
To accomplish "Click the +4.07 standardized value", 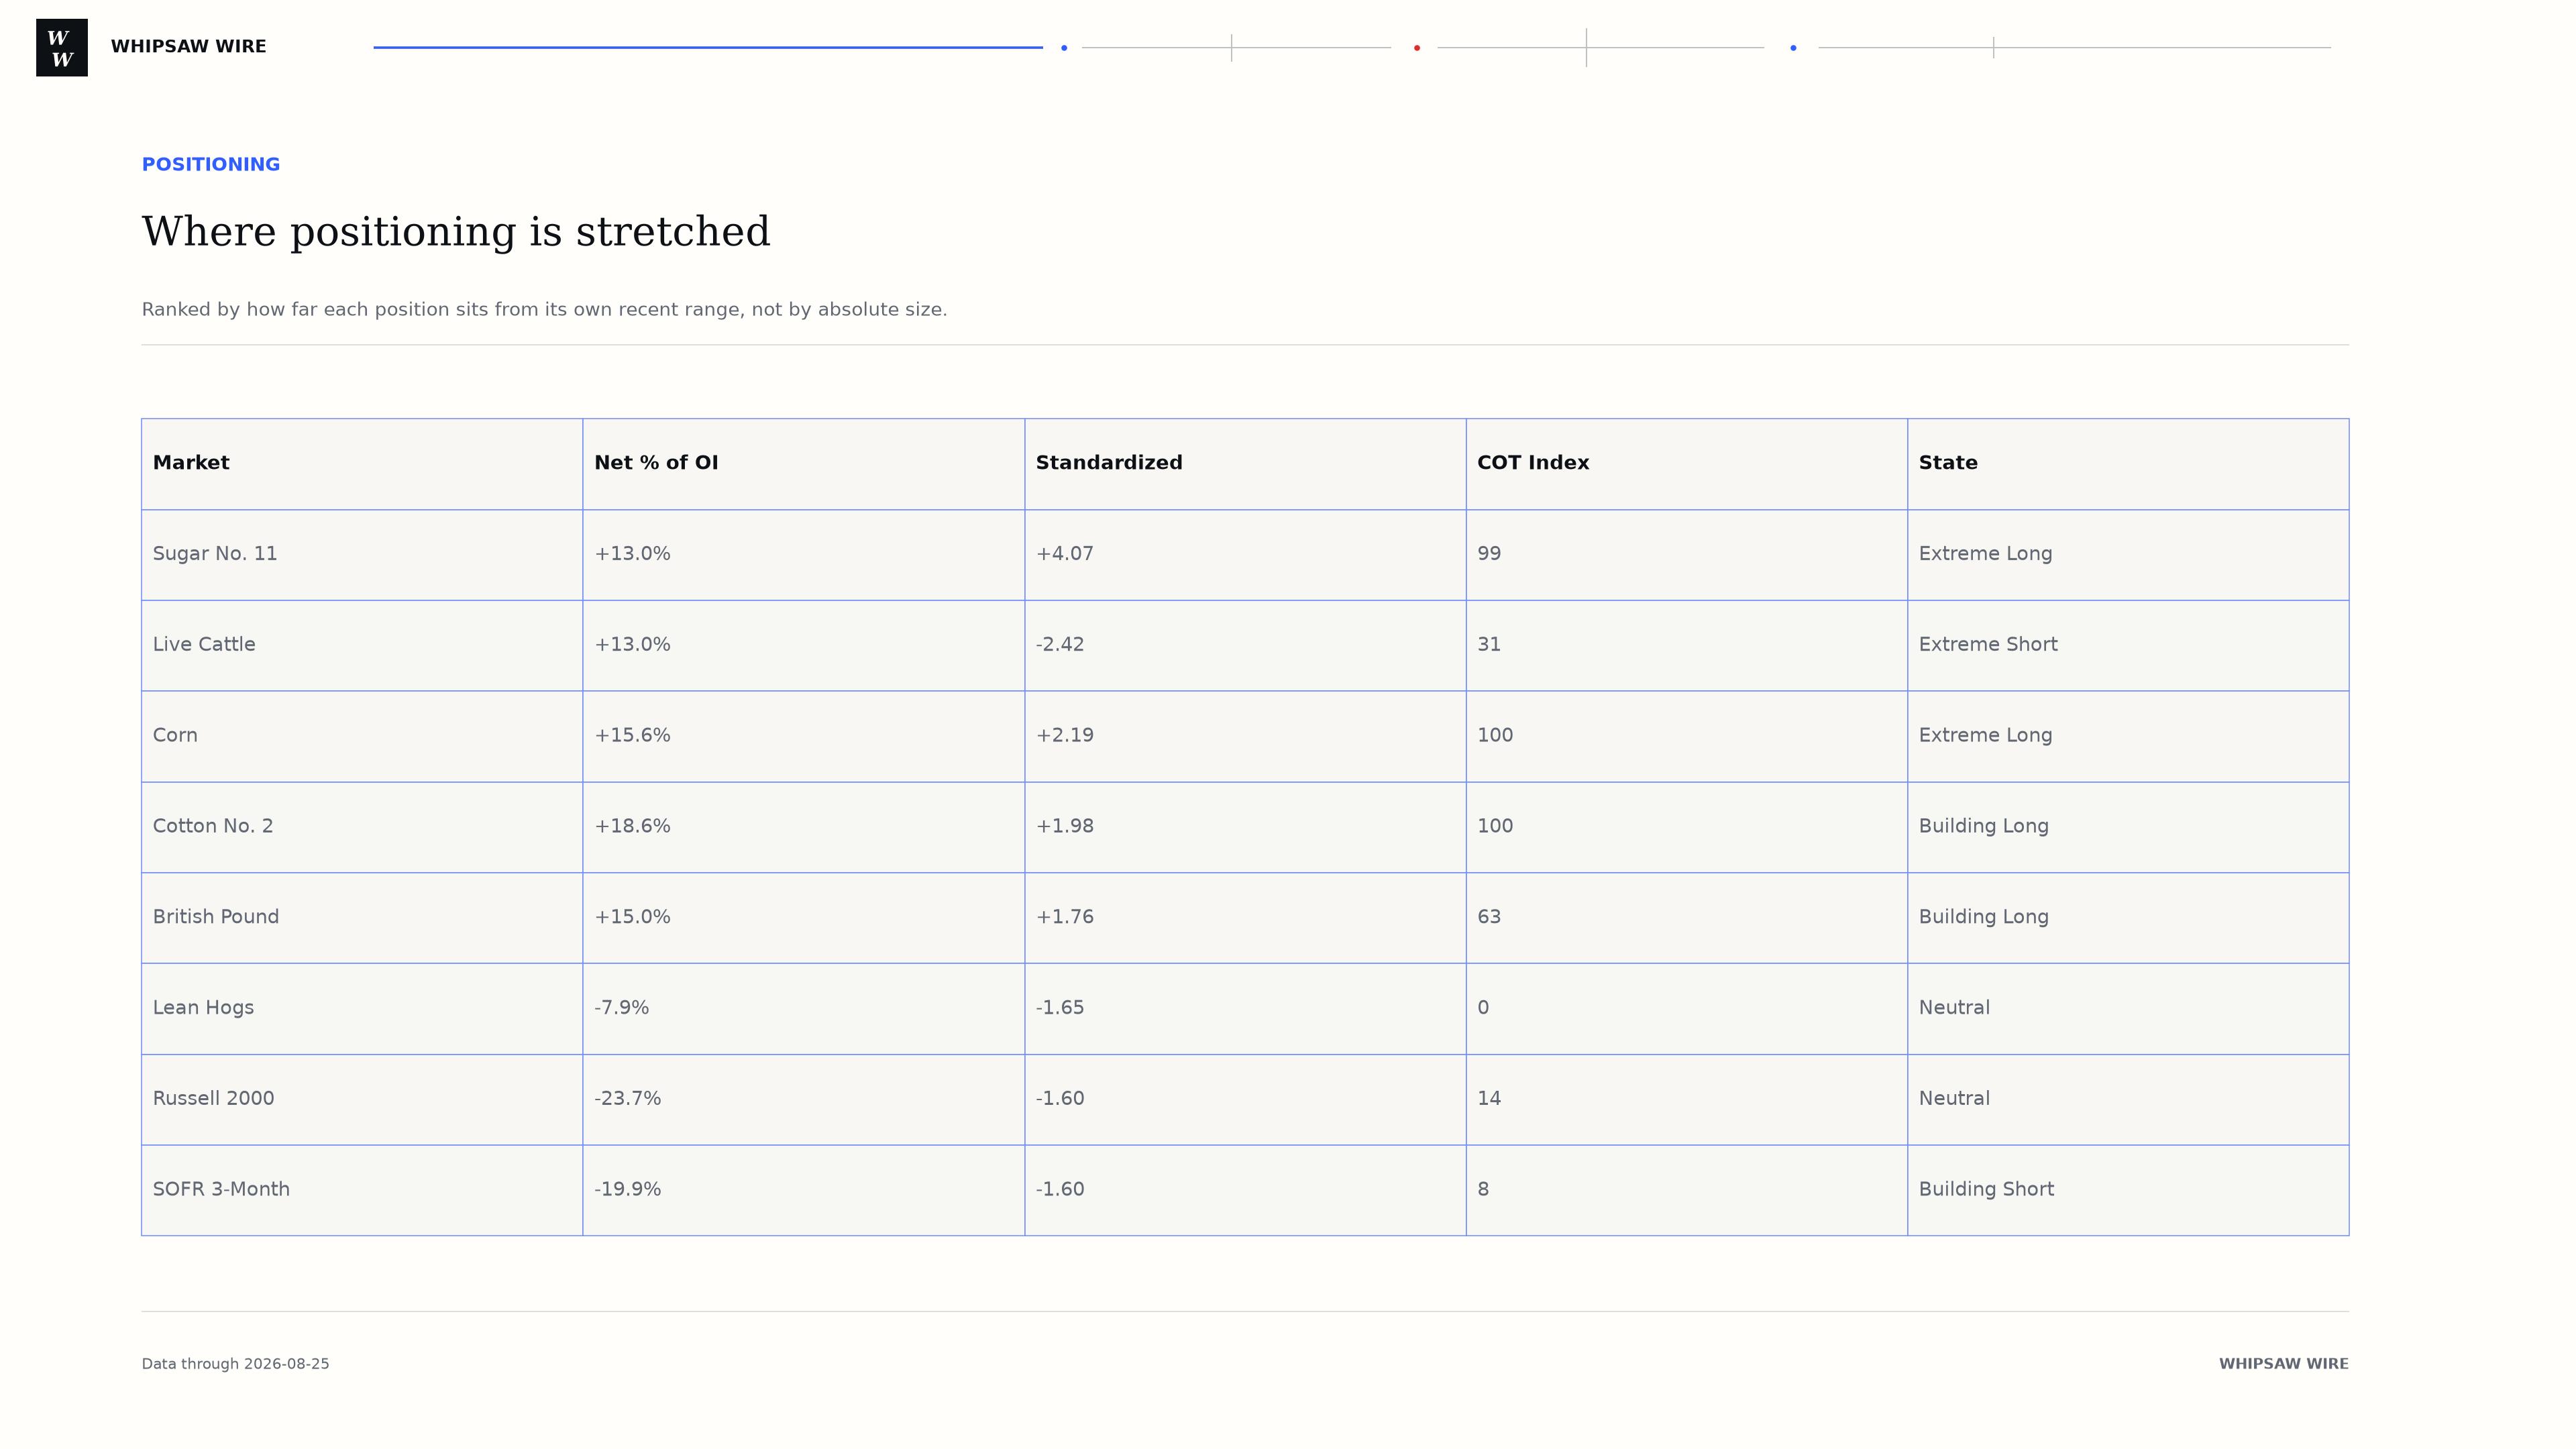I will (1065, 554).
